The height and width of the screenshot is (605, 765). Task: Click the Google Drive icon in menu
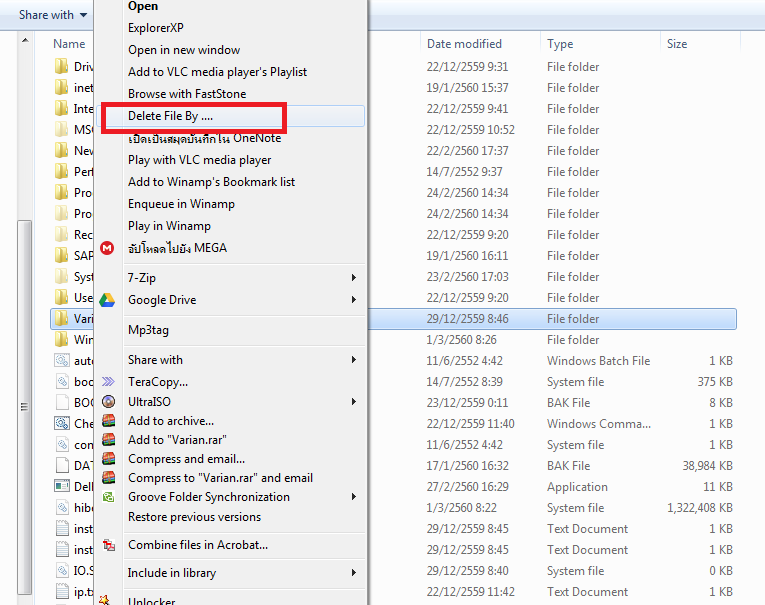coord(107,300)
